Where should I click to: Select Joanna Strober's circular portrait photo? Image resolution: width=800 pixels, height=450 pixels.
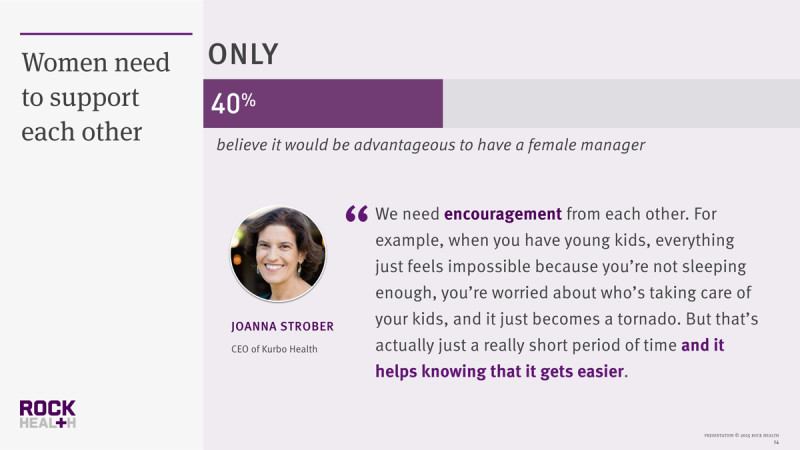[278, 254]
